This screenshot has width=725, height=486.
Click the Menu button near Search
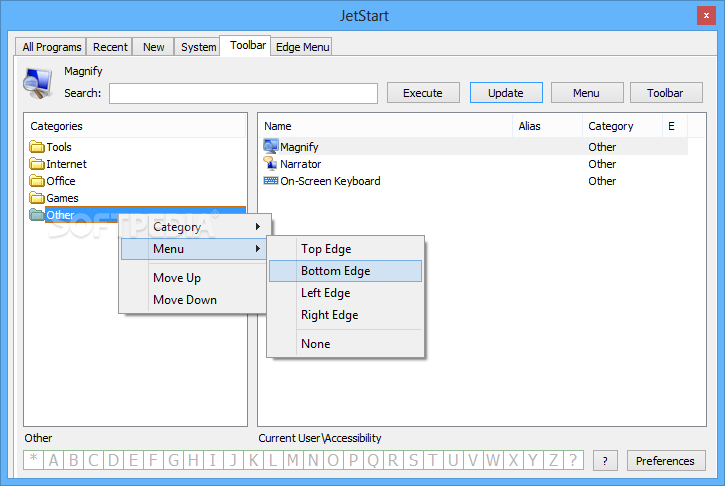coord(587,93)
